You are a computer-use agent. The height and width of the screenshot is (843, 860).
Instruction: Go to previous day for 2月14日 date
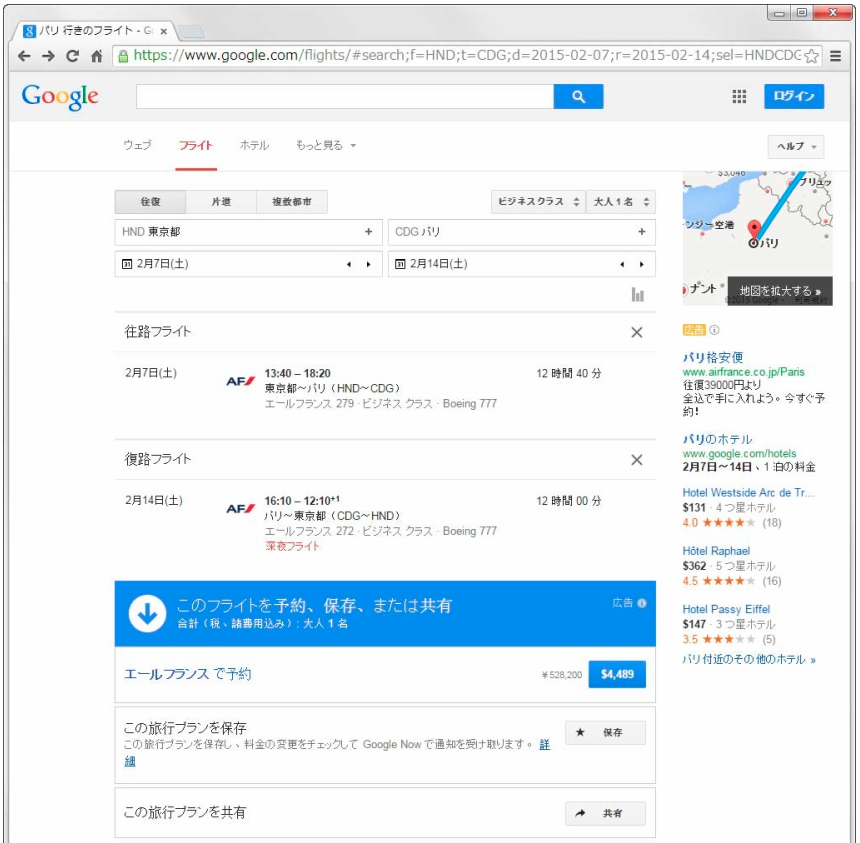[x=622, y=264]
